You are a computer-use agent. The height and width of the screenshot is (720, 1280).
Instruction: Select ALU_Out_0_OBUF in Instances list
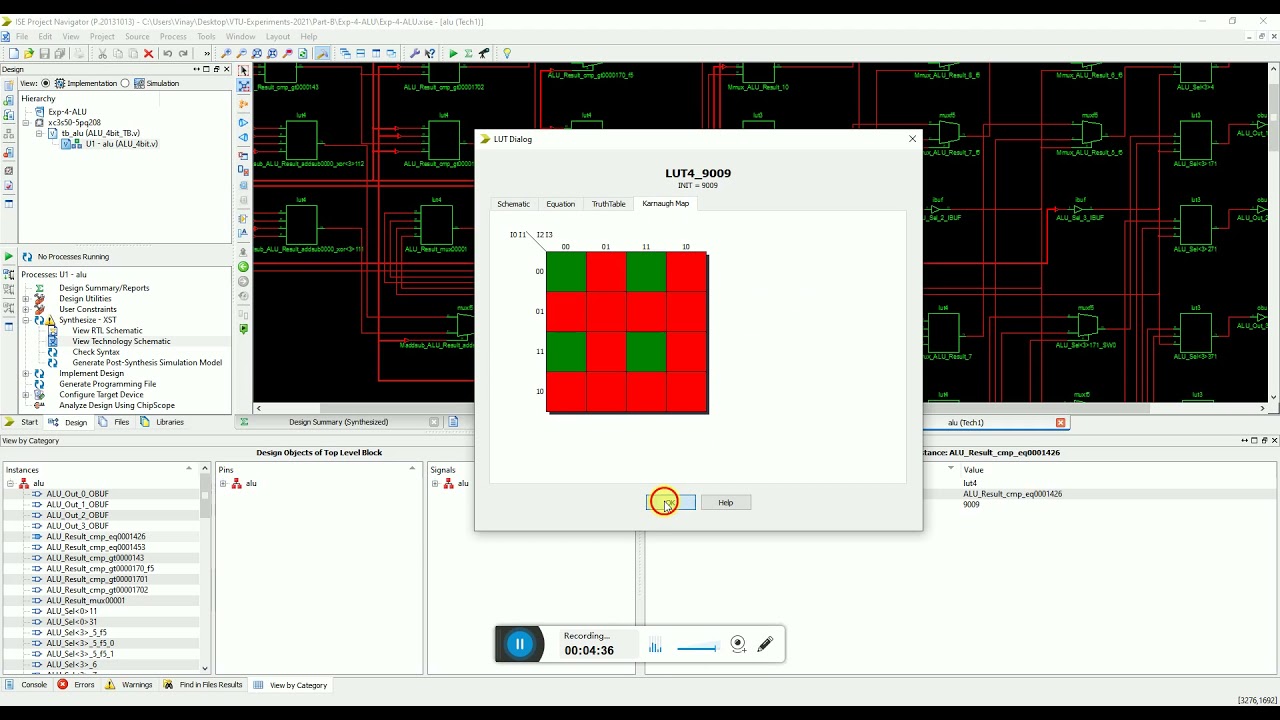[77, 494]
